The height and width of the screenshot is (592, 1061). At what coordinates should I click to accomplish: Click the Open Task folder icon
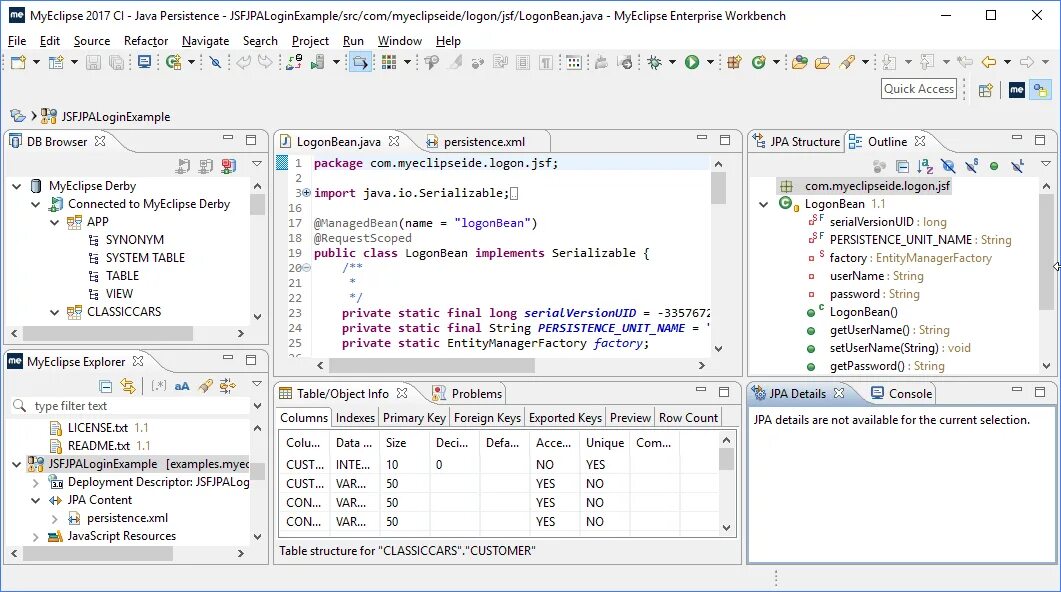tap(822, 62)
